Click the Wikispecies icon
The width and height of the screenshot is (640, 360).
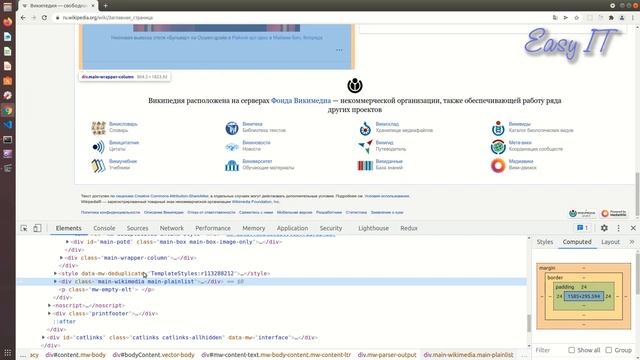coord(498,128)
